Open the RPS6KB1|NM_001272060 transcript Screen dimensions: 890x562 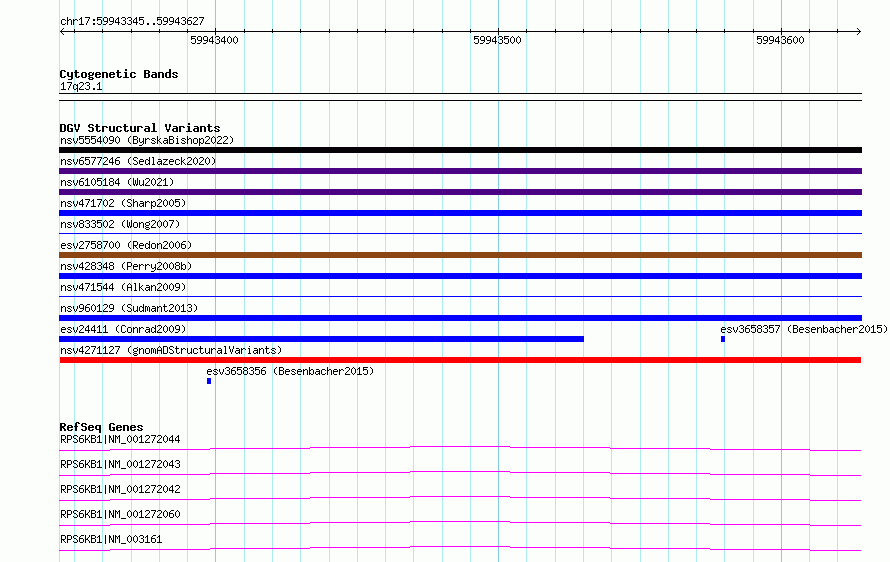click(120, 514)
